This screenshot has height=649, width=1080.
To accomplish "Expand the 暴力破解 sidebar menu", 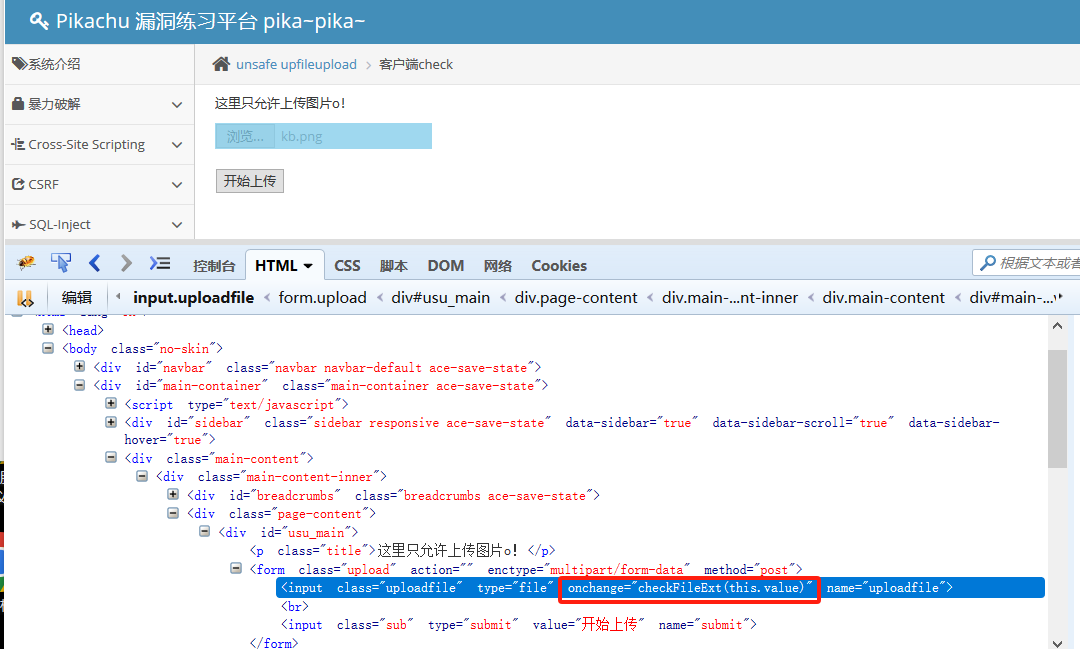I will (177, 105).
